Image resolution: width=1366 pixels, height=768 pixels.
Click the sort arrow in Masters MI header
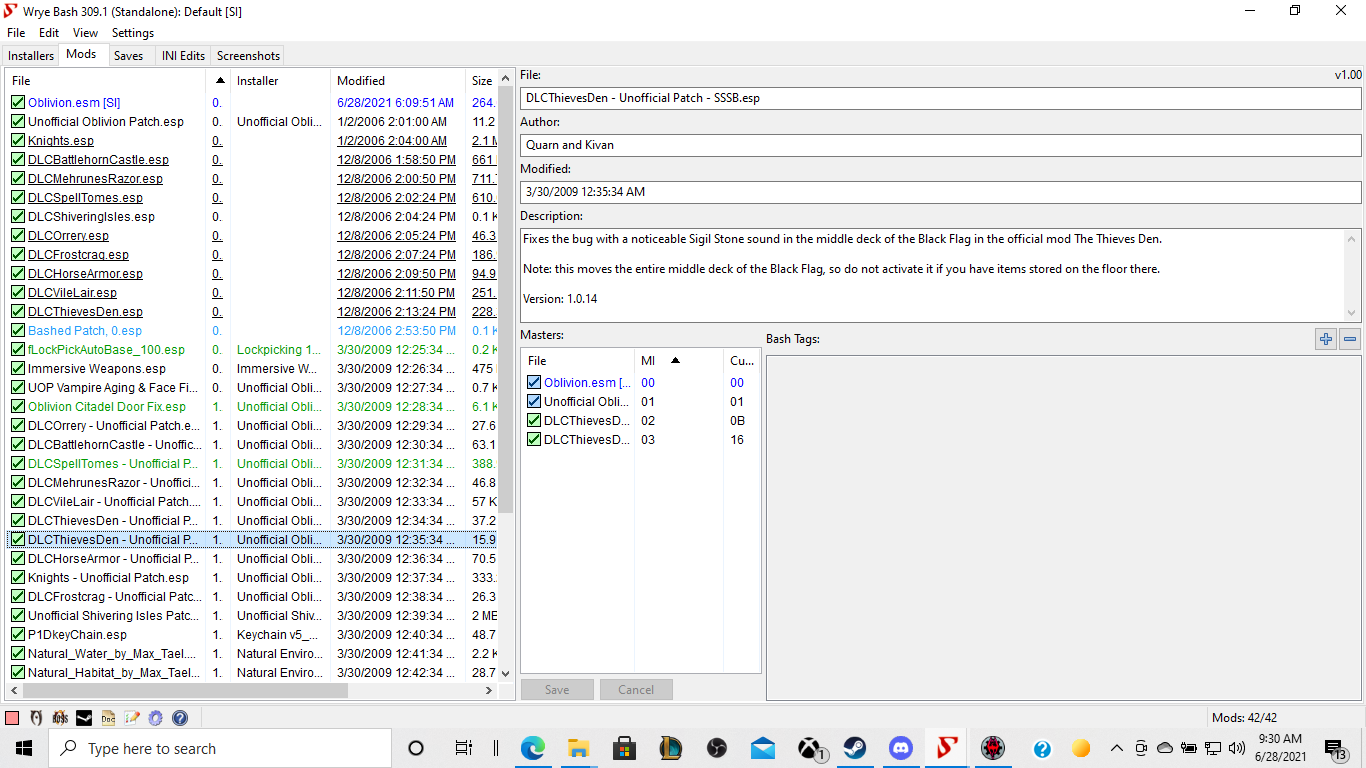point(678,360)
